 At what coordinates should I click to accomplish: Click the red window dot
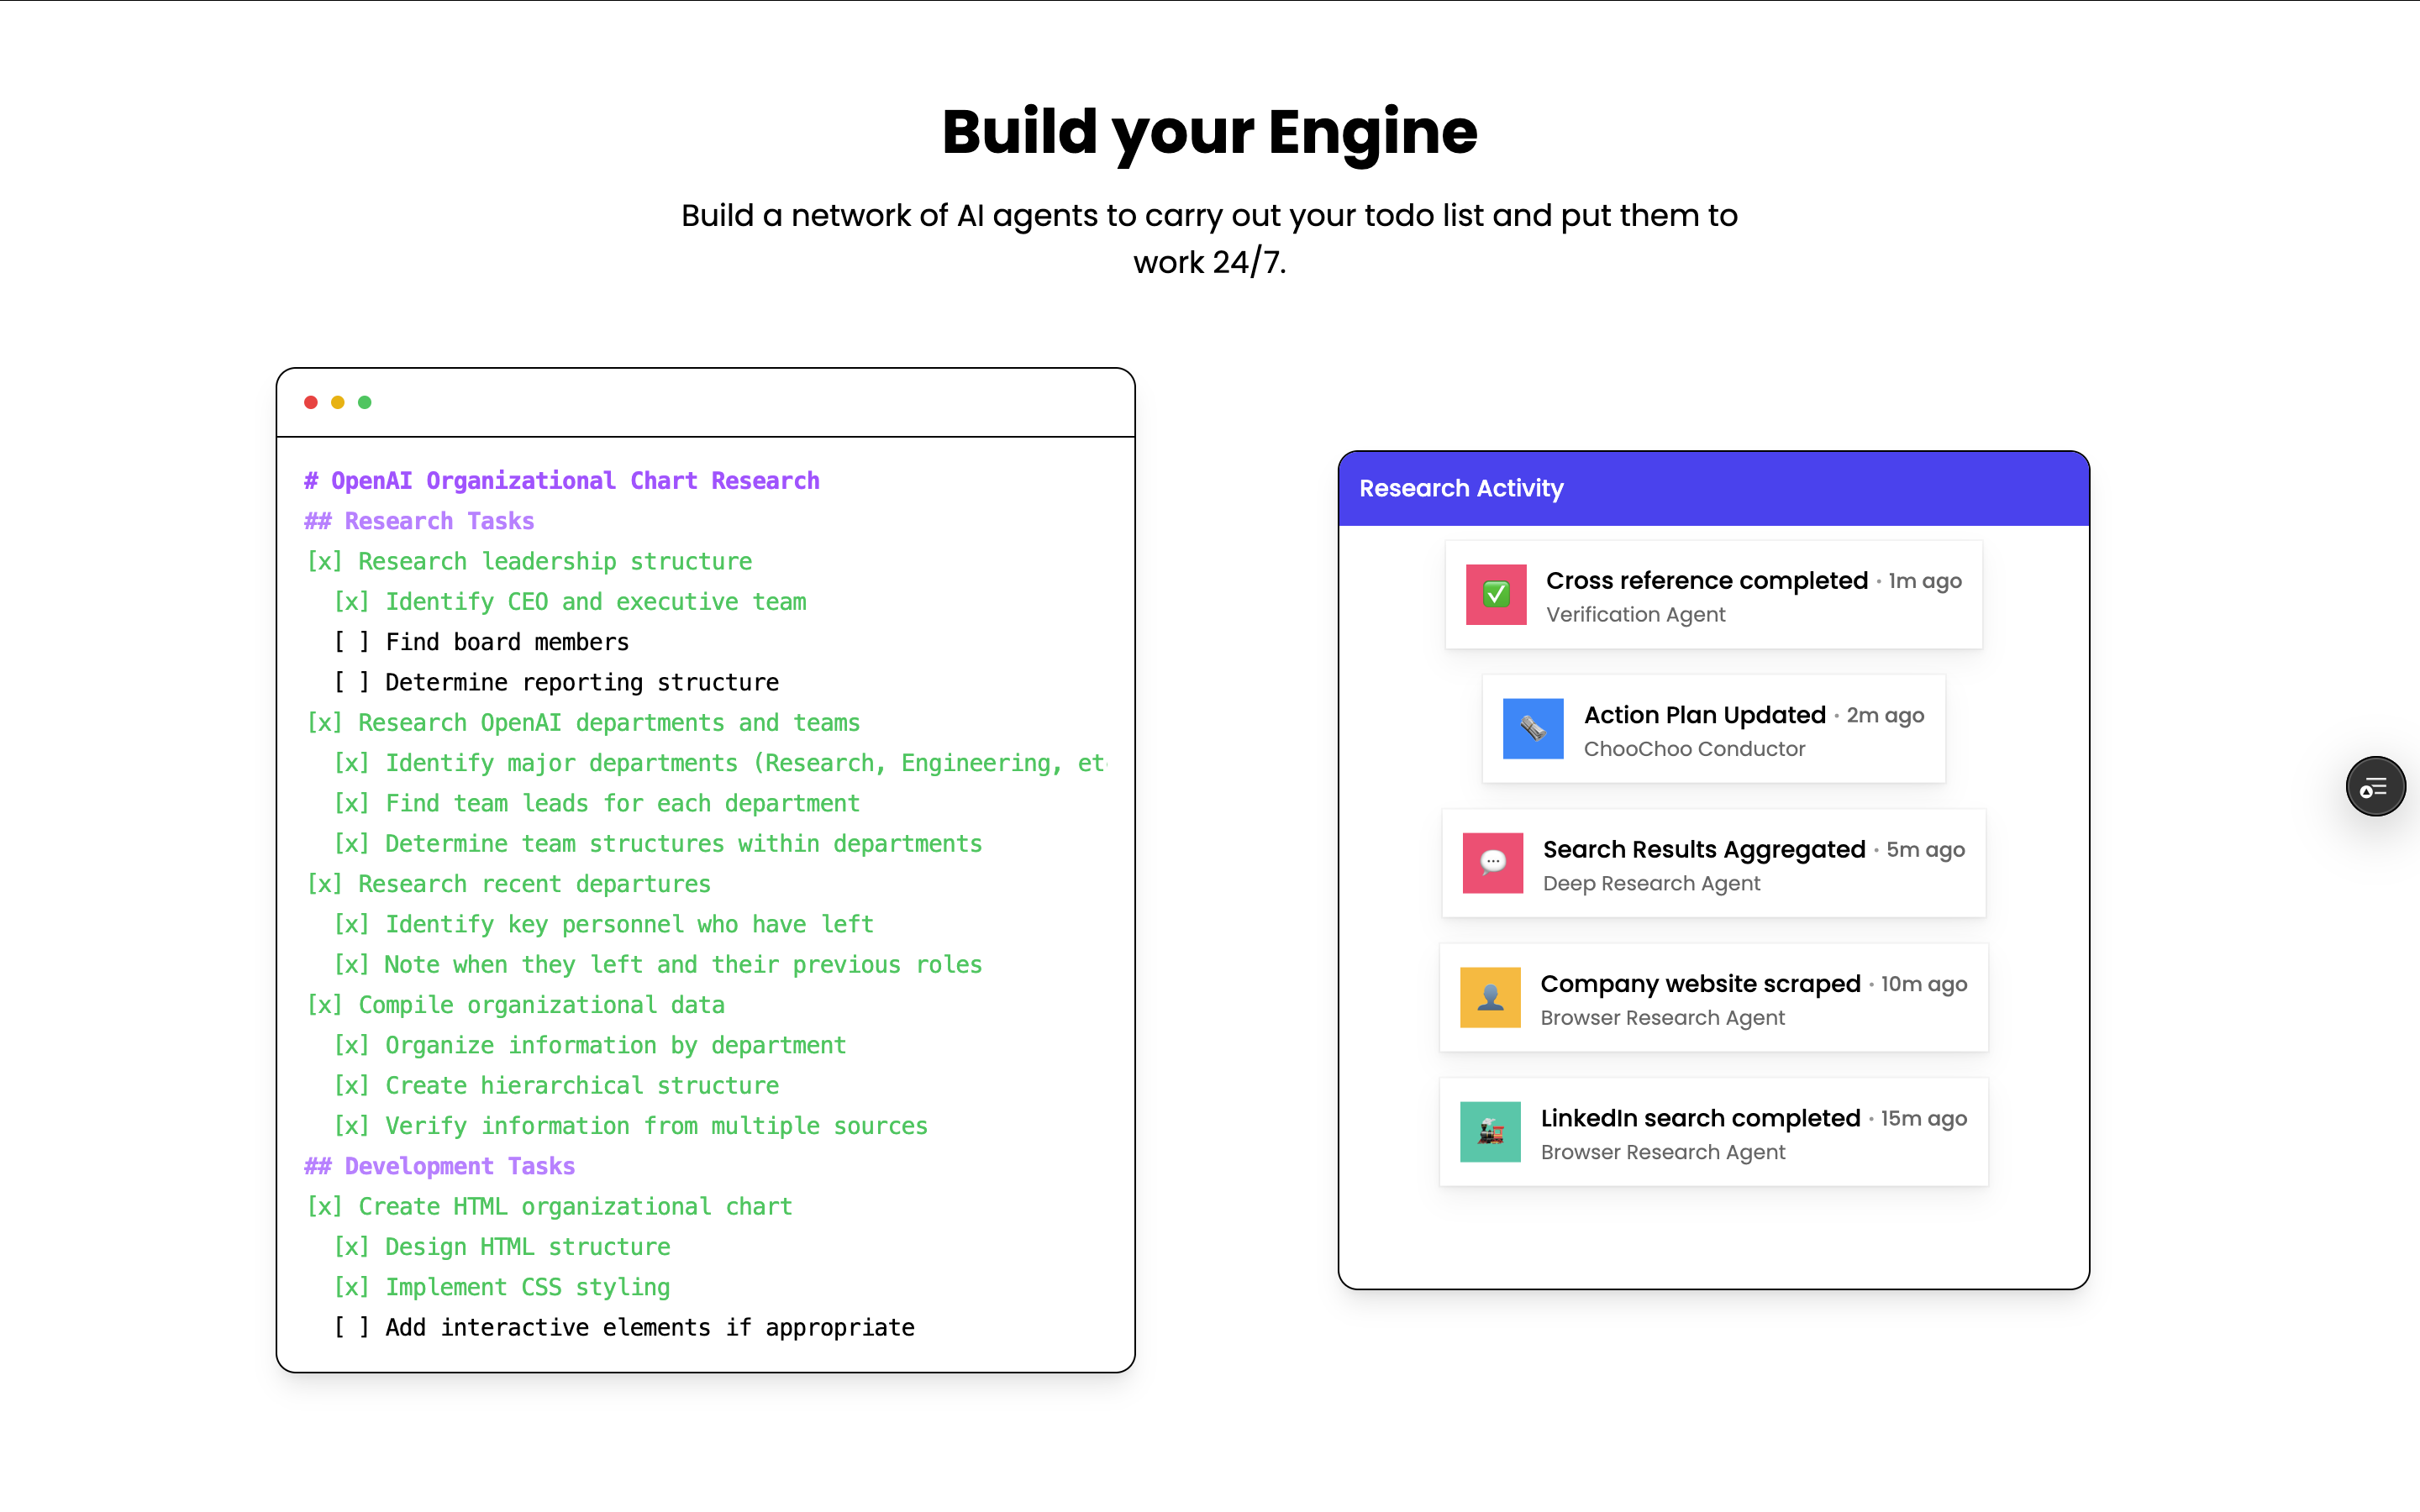pyautogui.click(x=311, y=402)
